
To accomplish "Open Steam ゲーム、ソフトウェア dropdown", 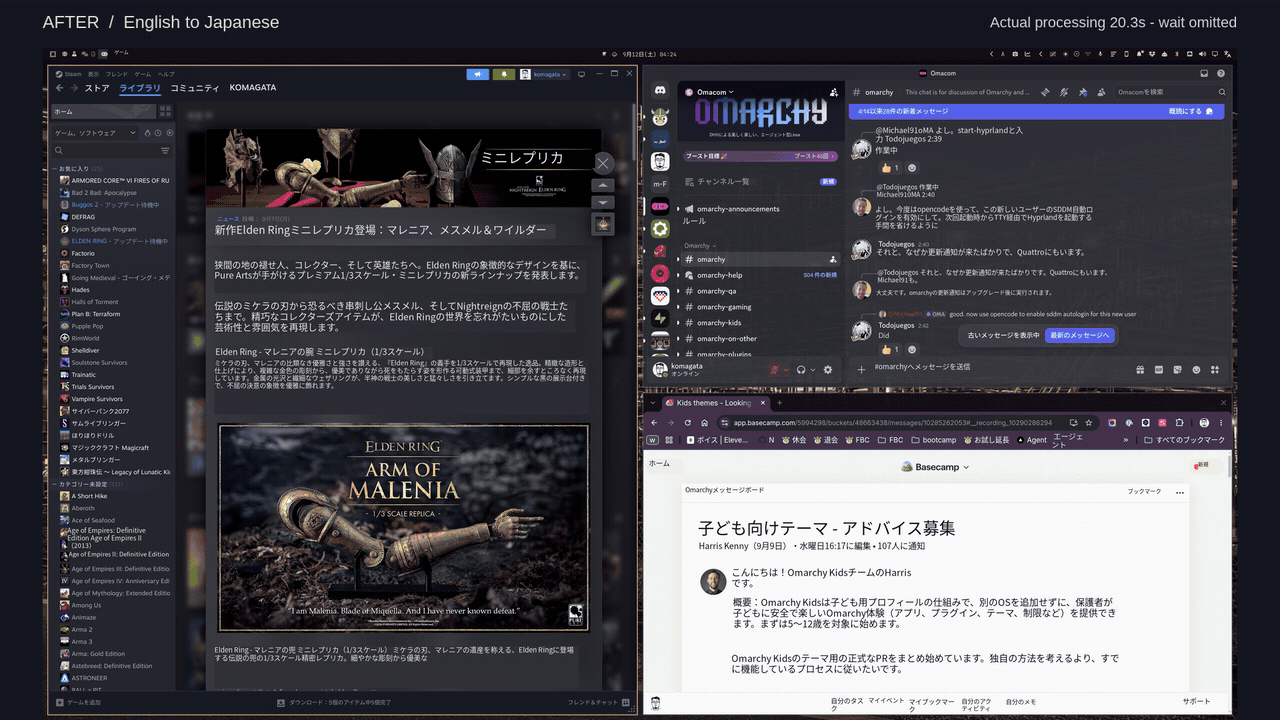I will pos(97,132).
